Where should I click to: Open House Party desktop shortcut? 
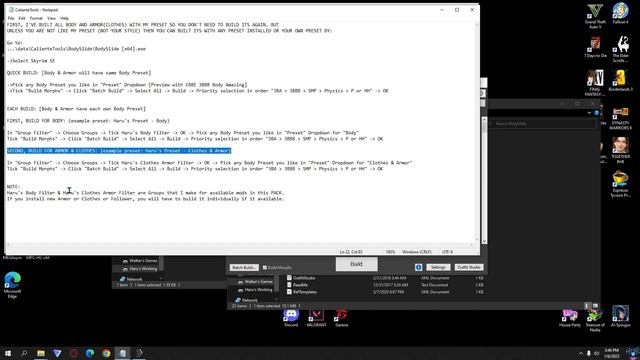(x=570, y=318)
